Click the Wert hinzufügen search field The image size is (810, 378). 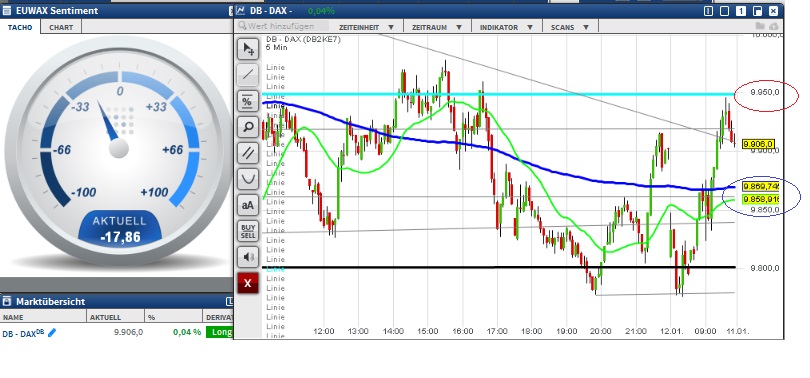click(283, 26)
